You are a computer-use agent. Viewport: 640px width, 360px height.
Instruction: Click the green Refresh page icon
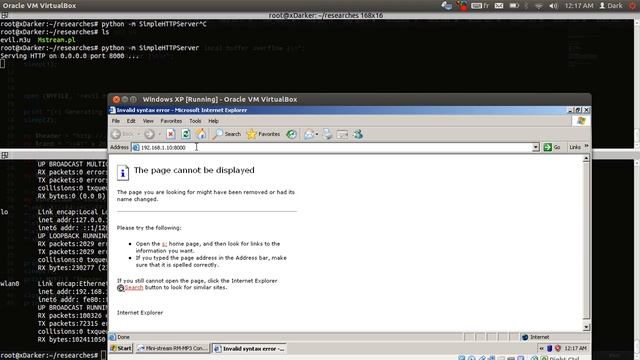point(186,134)
